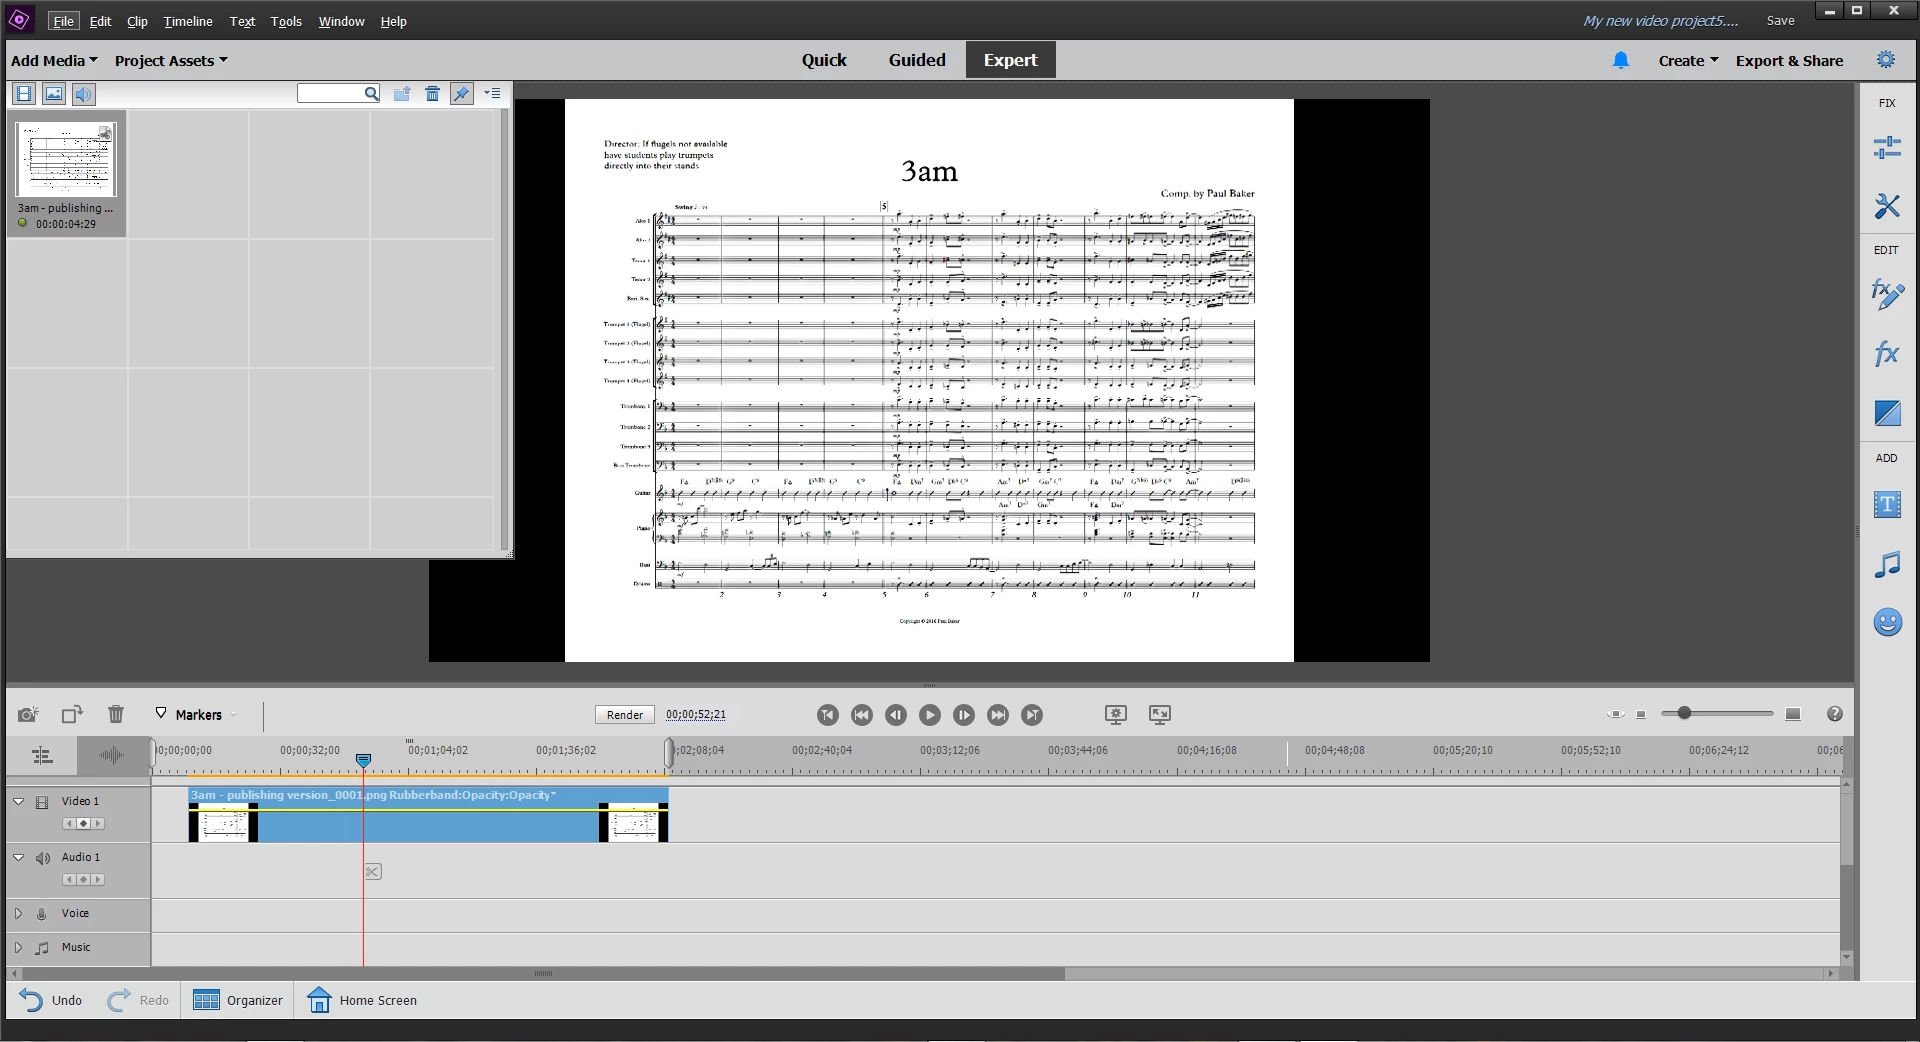Open the Transitions panel icon
1920x1042 pixels.
tap(1887, 412)
